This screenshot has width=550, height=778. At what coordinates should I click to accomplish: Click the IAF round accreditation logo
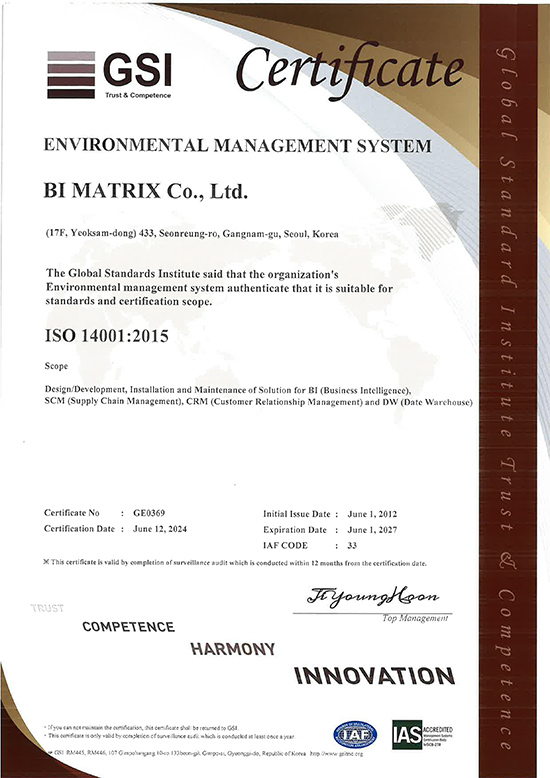pyautogui.click(x=355, y=735)
